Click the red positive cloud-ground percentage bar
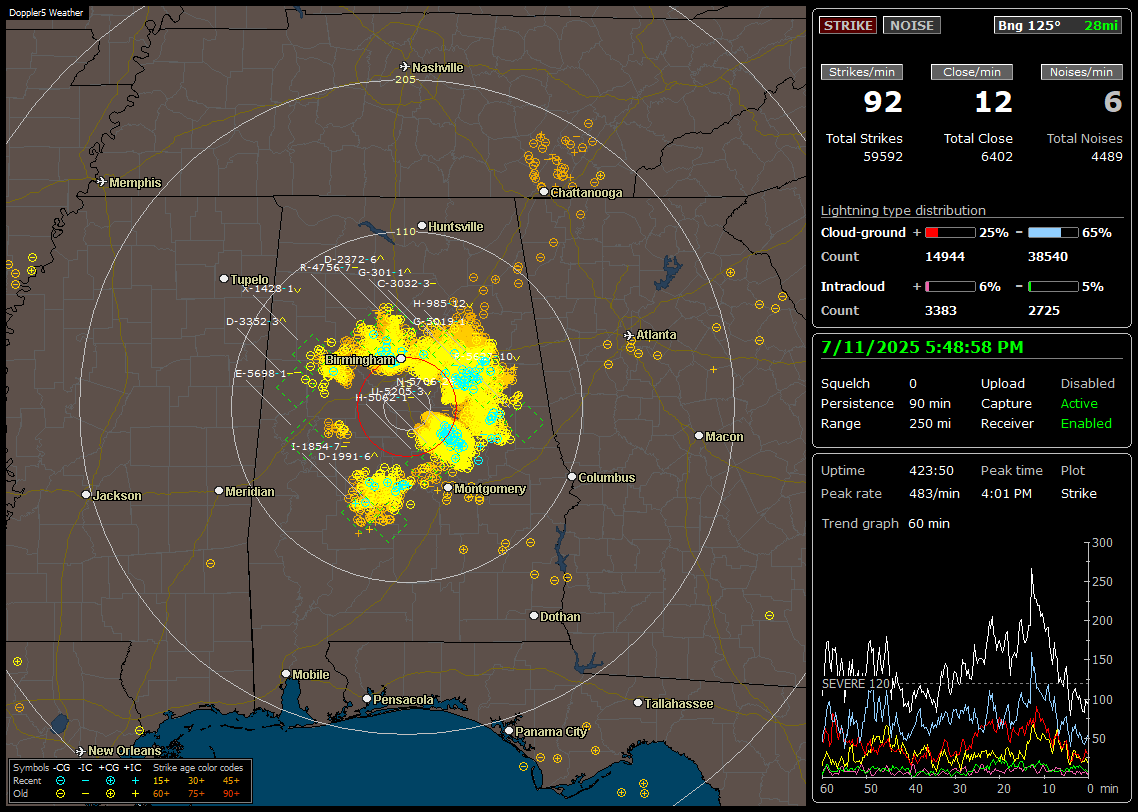The width and height of the screenshot is (1138, 812). pyautogui.click(x=950, y=233)
